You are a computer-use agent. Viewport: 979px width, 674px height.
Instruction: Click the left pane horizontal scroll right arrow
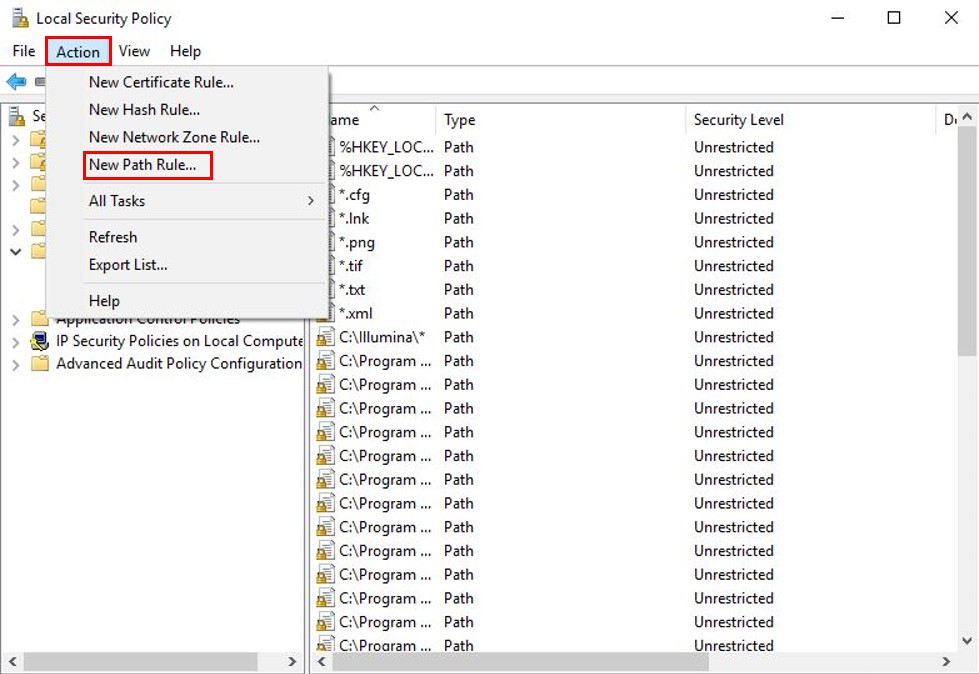[292, 662]
